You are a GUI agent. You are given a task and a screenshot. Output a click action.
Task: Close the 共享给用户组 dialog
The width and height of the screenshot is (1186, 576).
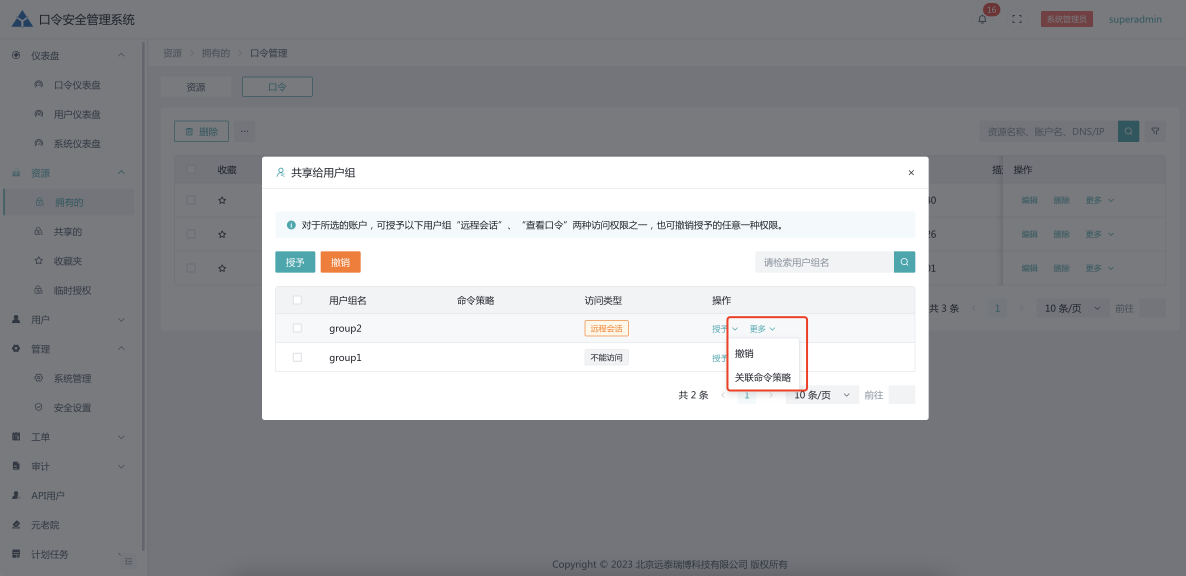tap(910, 173)
